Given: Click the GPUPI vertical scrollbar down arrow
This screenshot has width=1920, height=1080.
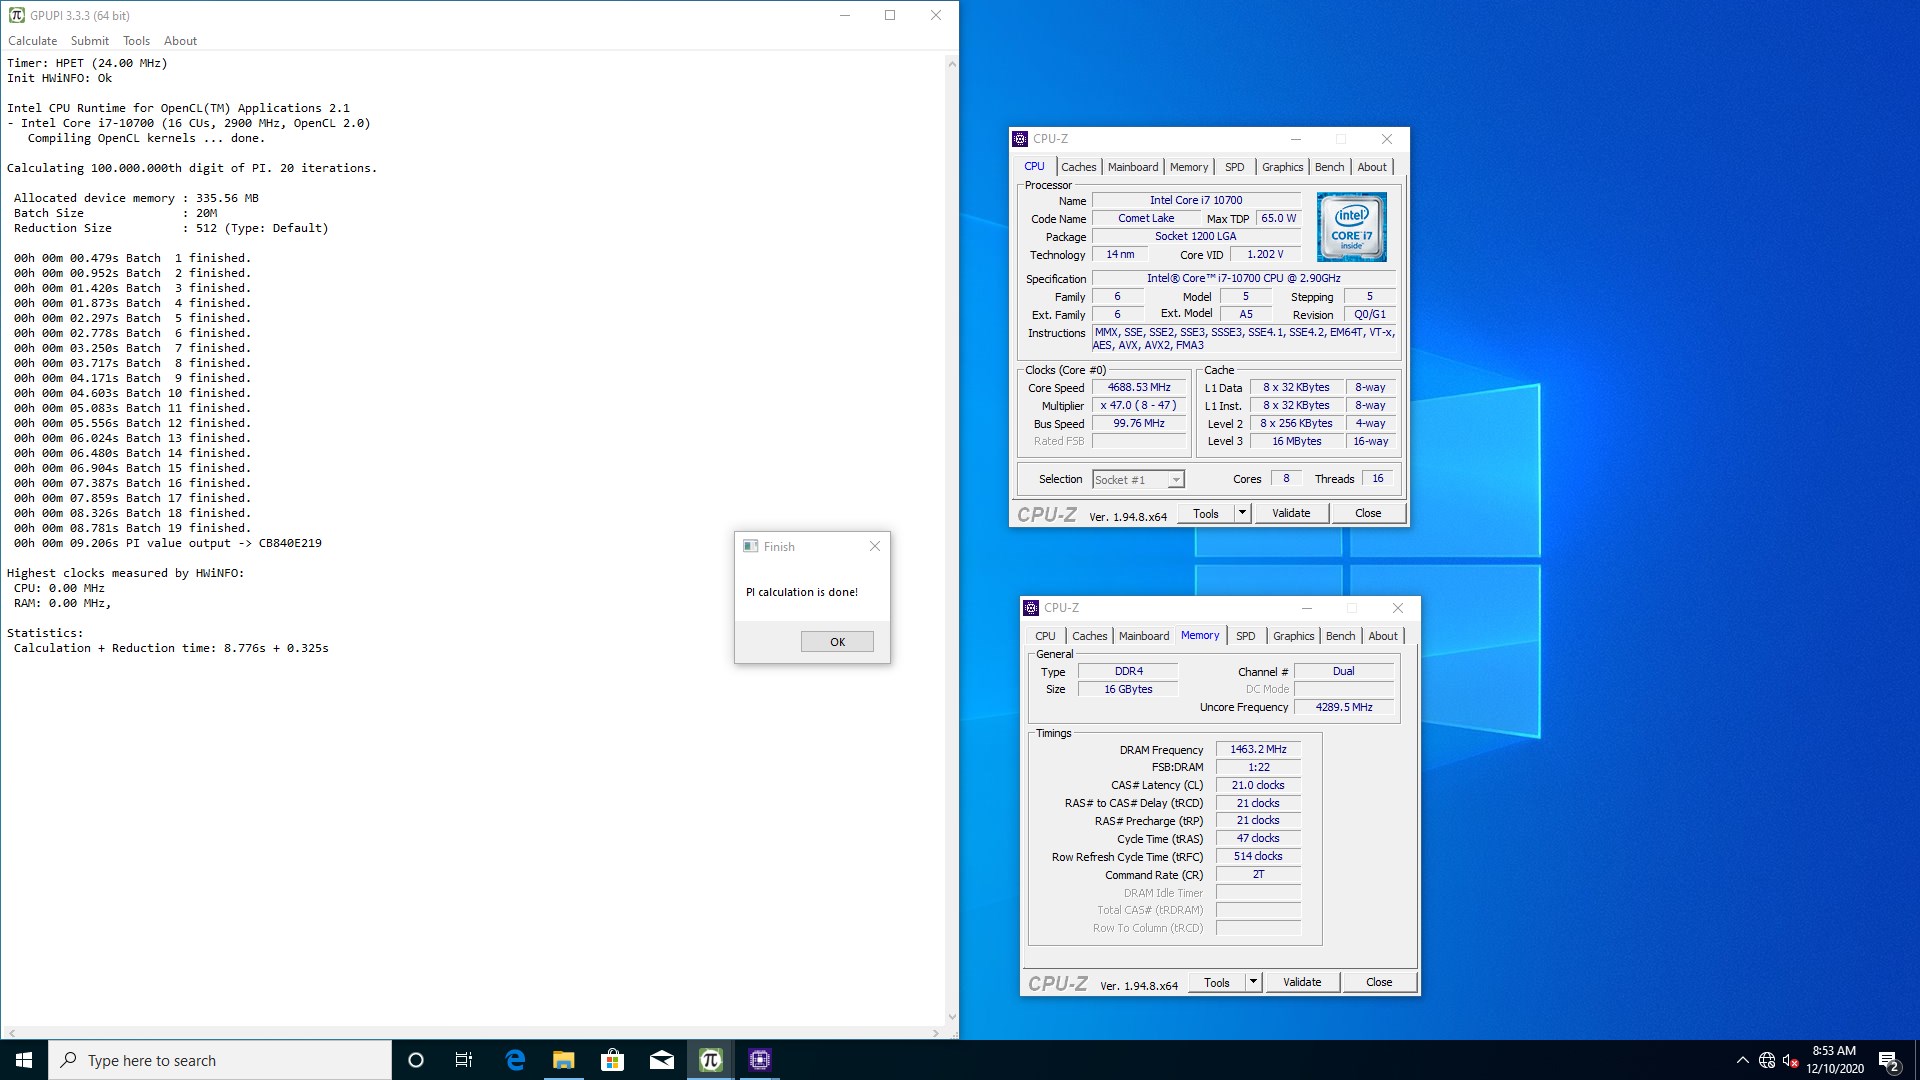Looking at the screenshot, I should [x=952, y=1017].
